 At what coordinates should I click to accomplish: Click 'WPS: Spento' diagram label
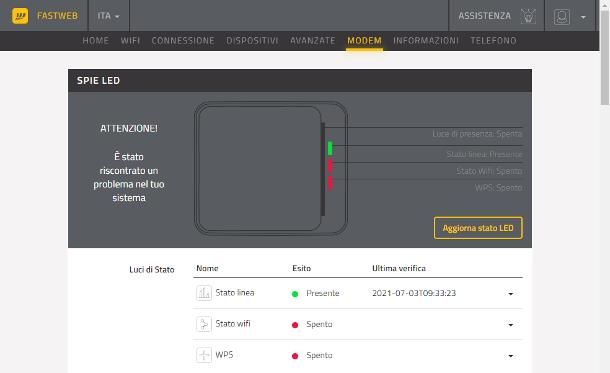pos(498,188)
